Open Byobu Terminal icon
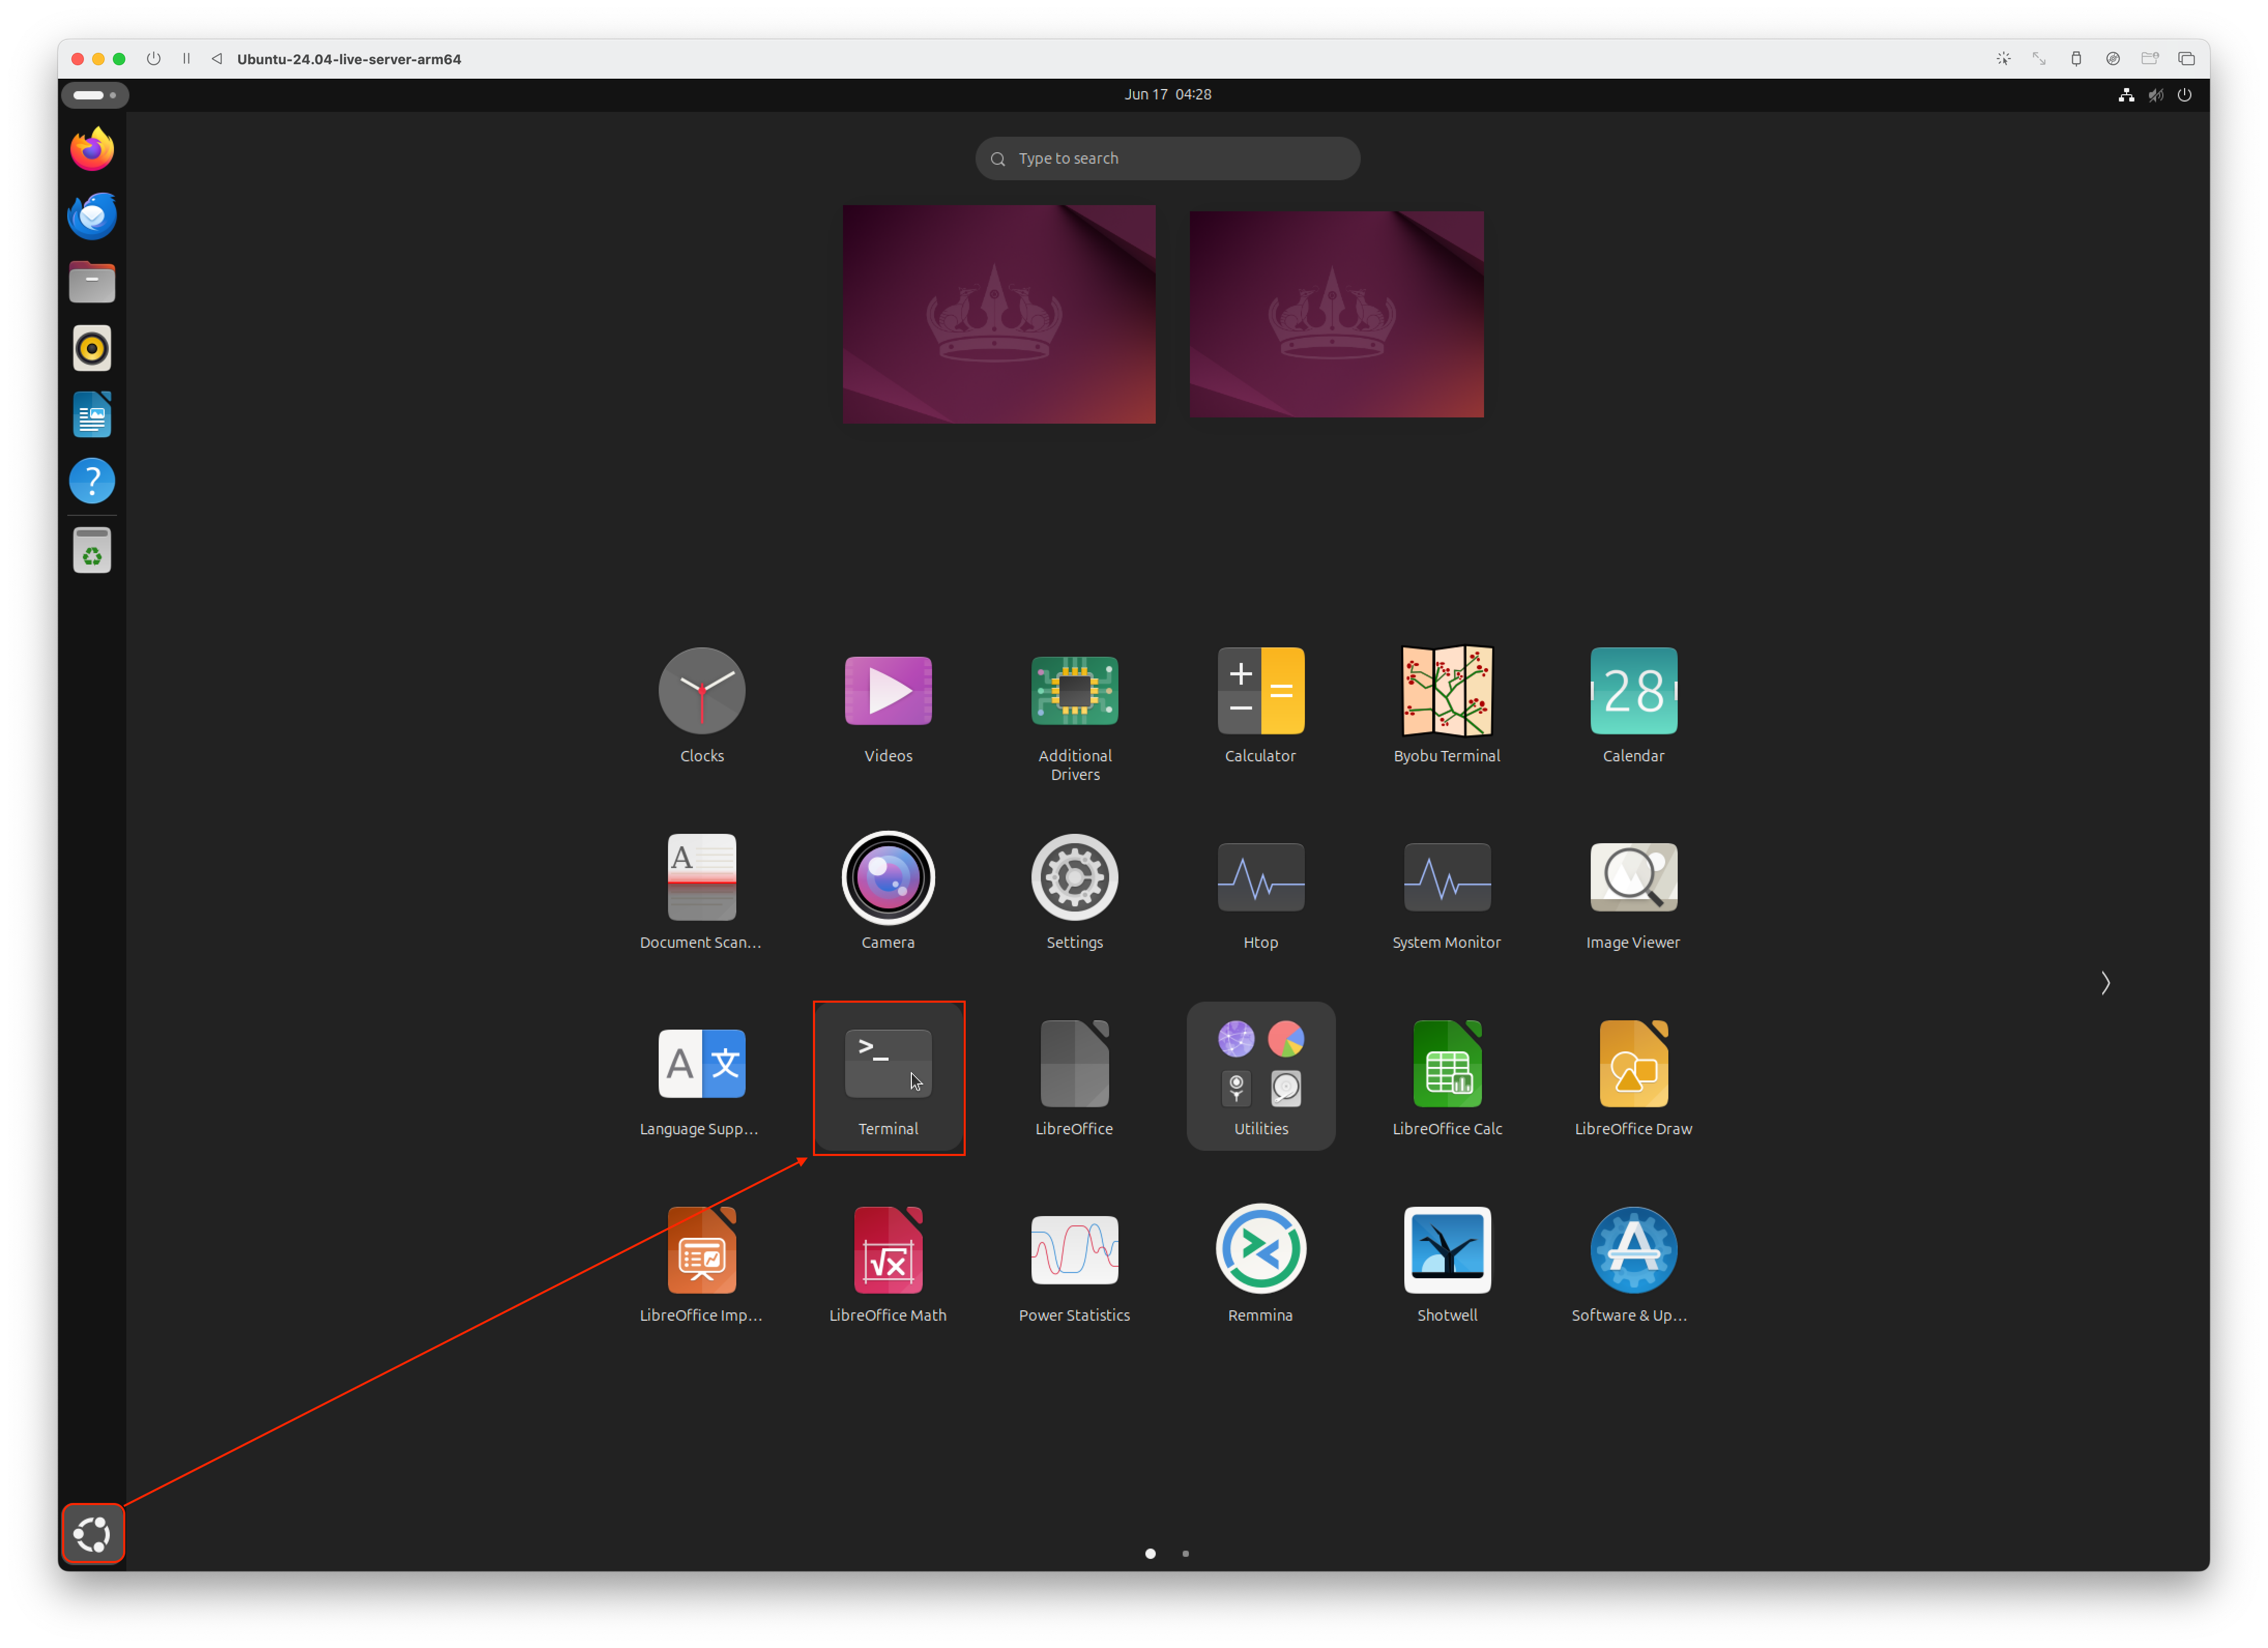2268x1648 pixels. (x=1446, y=691)
